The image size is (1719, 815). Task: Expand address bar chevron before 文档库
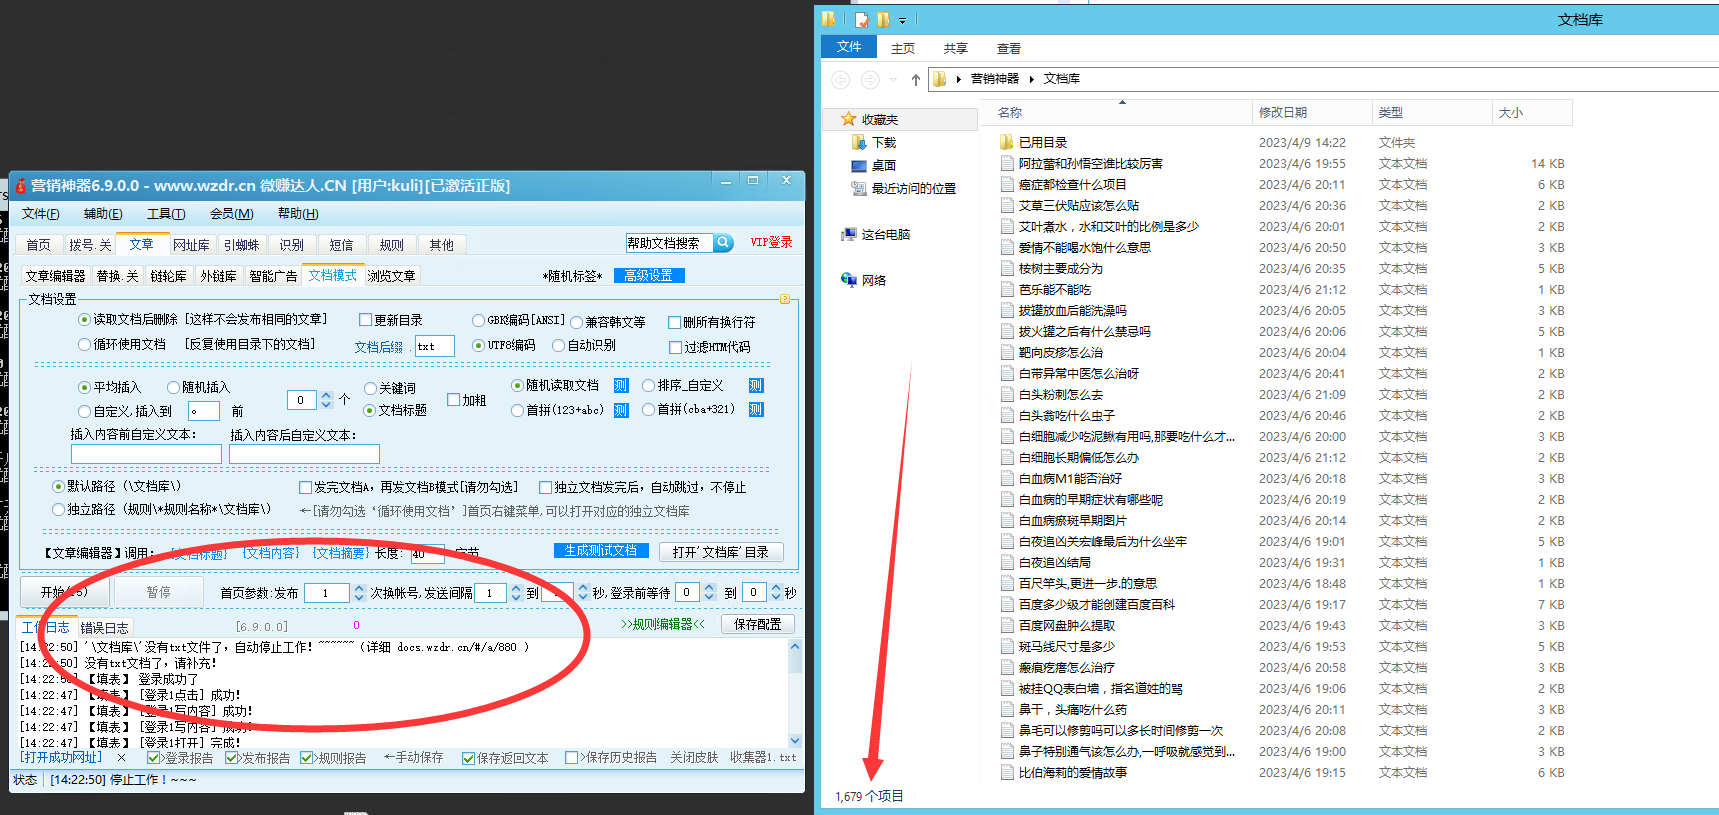click(1031, 79)
